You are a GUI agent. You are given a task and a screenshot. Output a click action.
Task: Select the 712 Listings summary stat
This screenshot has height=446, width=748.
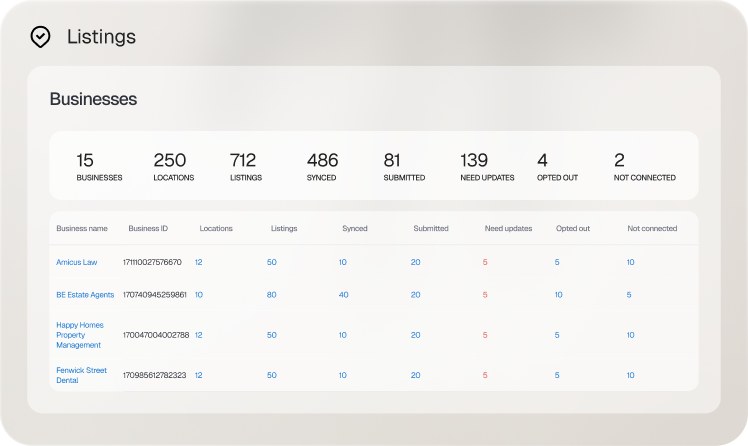tap(246, 166)
